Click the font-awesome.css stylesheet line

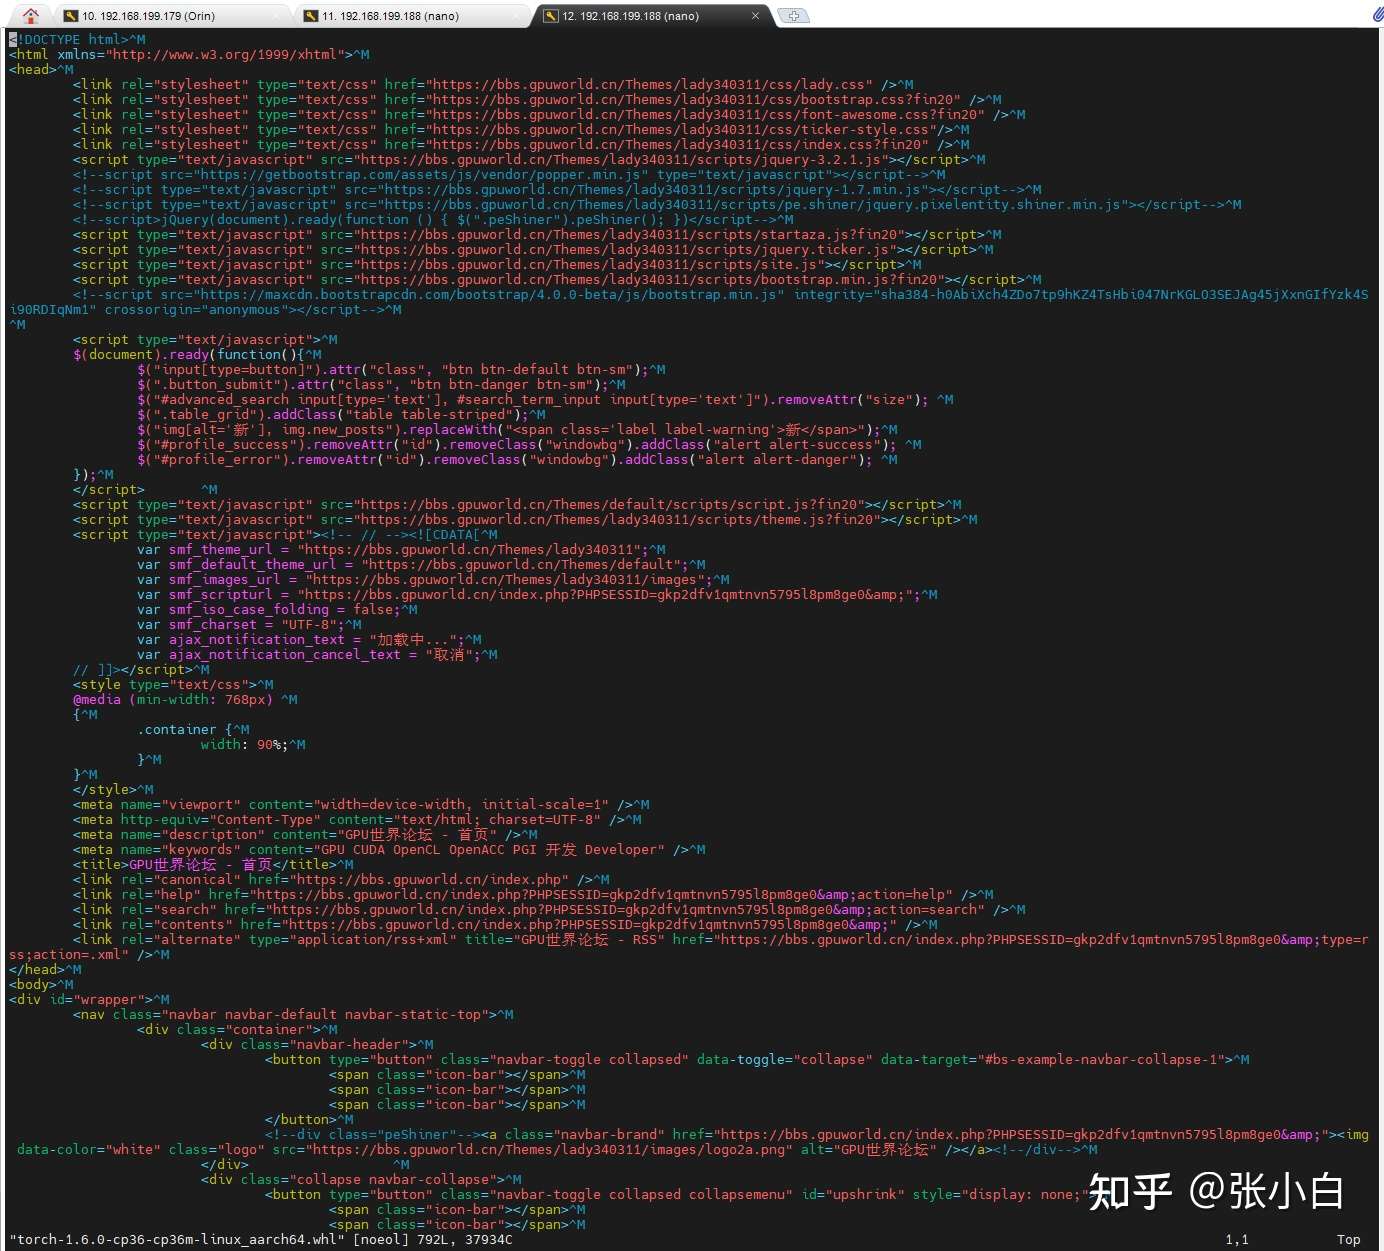coord(549,114)
